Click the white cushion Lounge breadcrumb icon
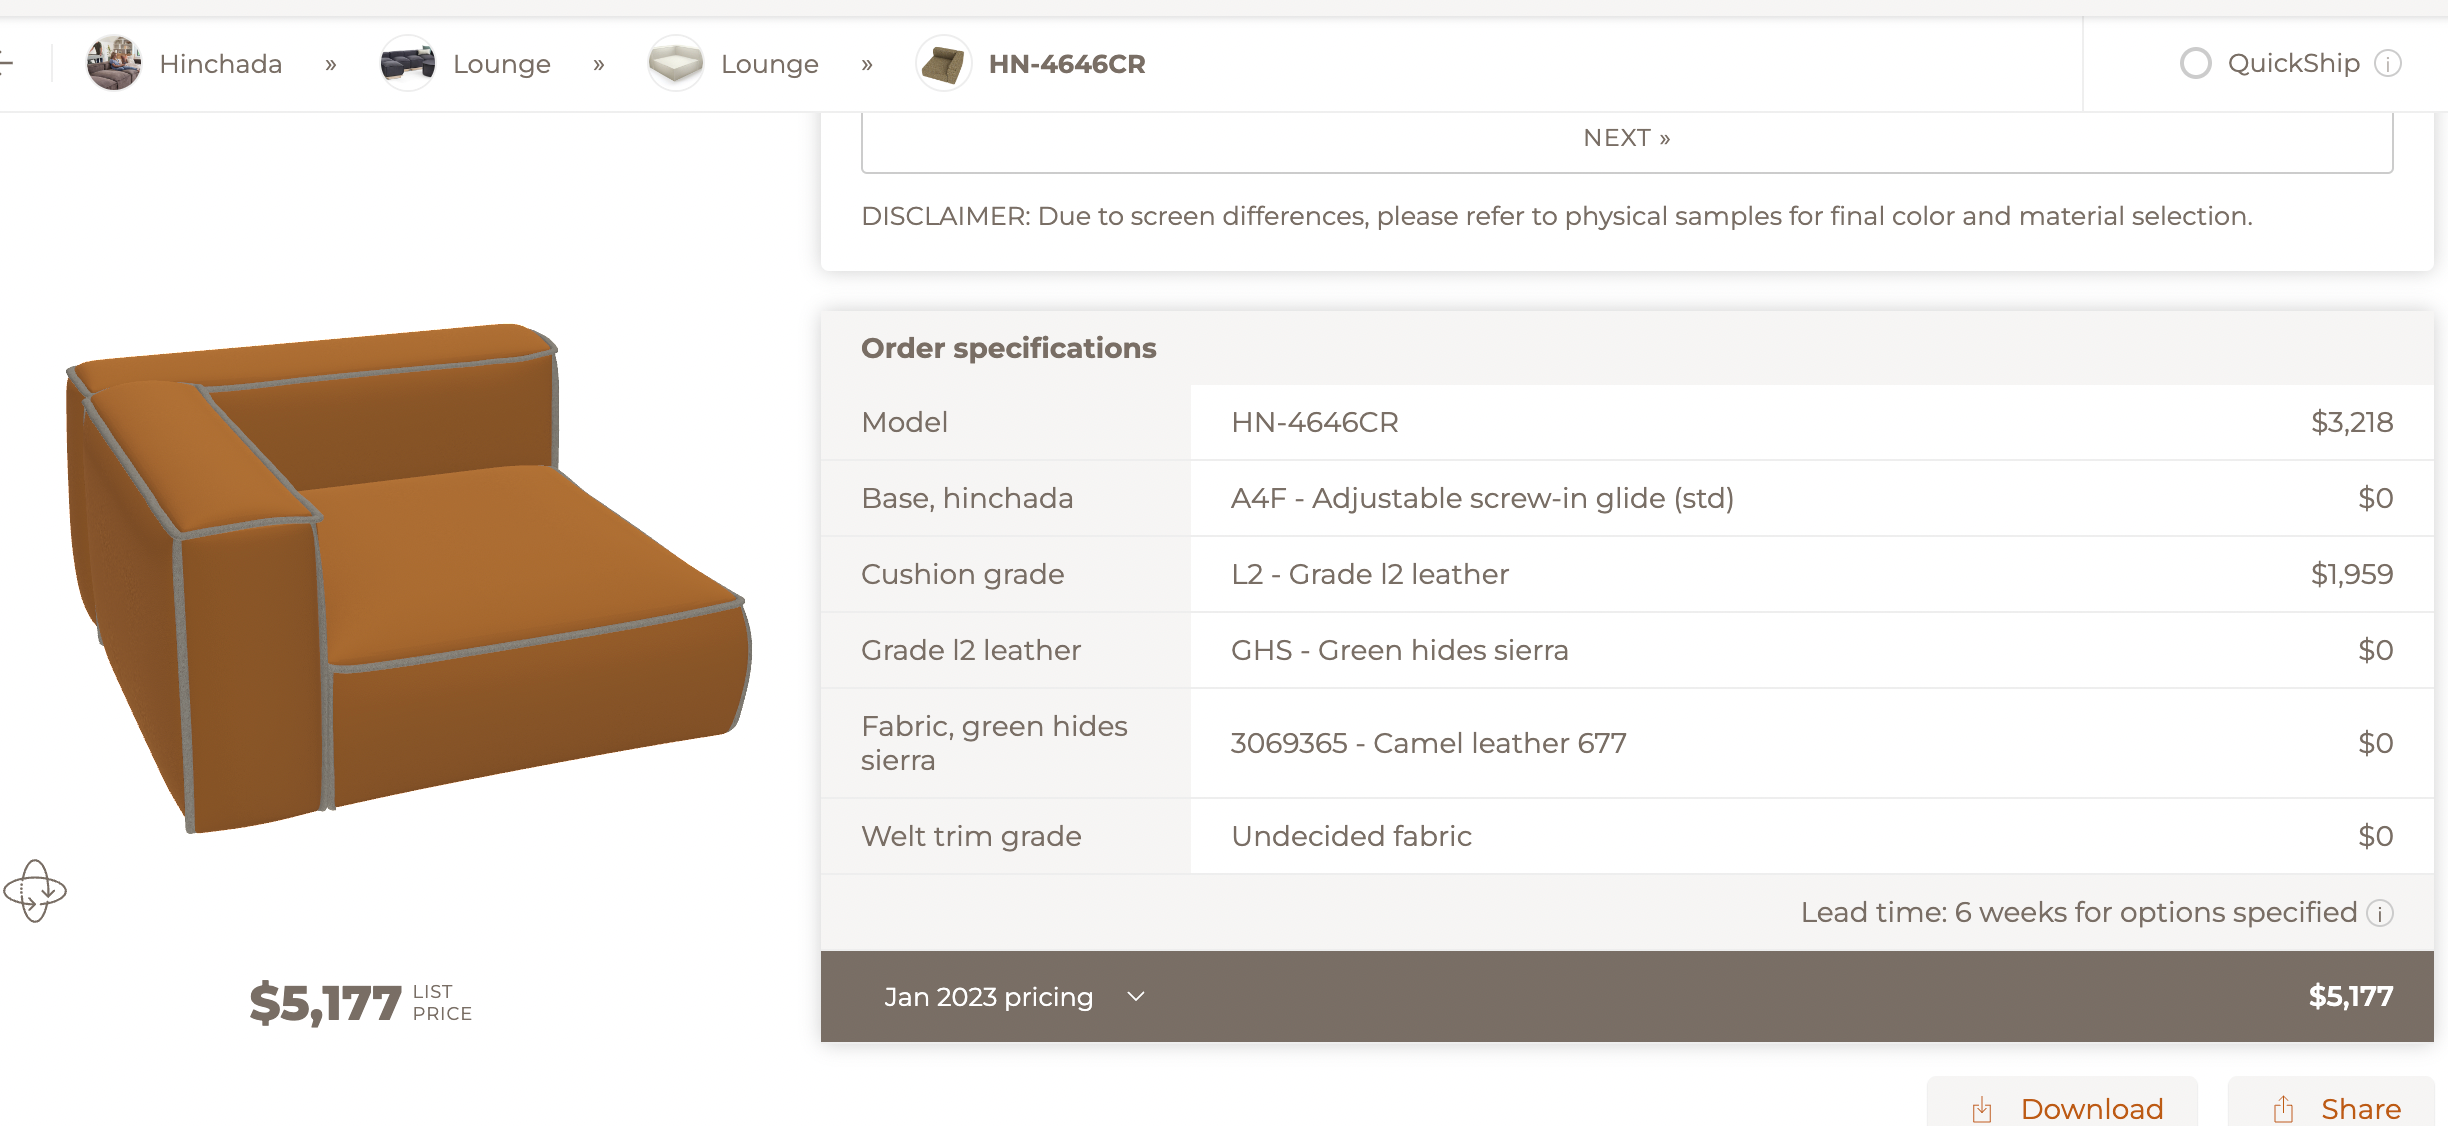The image size is (2448, 1126). click(x=676, y=63)
